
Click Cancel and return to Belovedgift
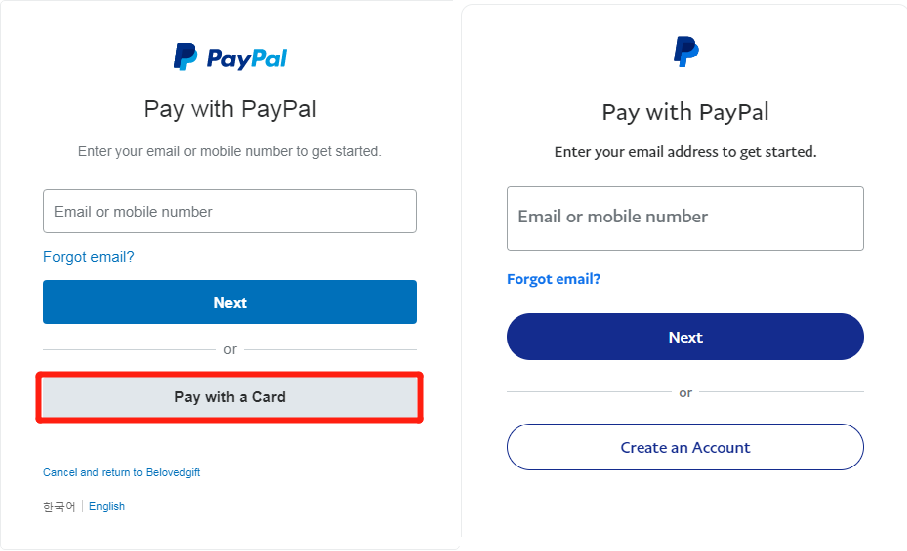click(121, 472)
